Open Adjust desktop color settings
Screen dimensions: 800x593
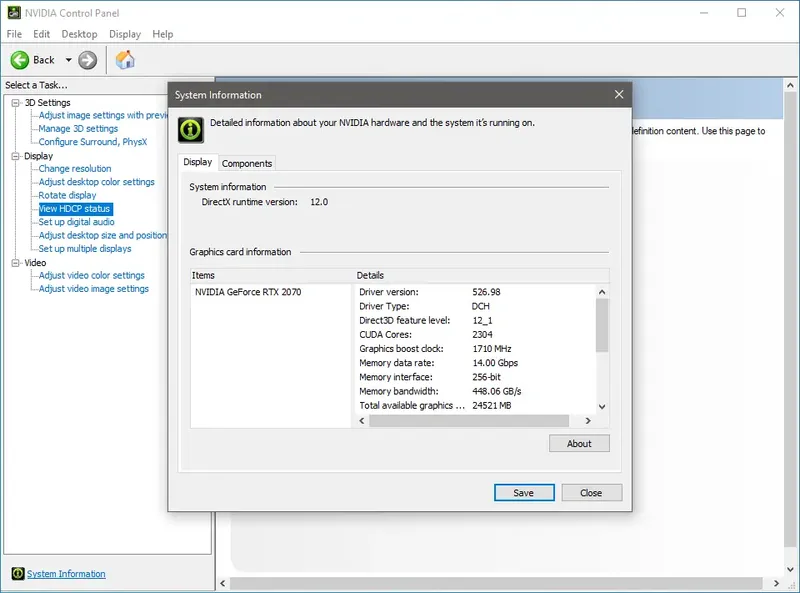pos(96,182)
